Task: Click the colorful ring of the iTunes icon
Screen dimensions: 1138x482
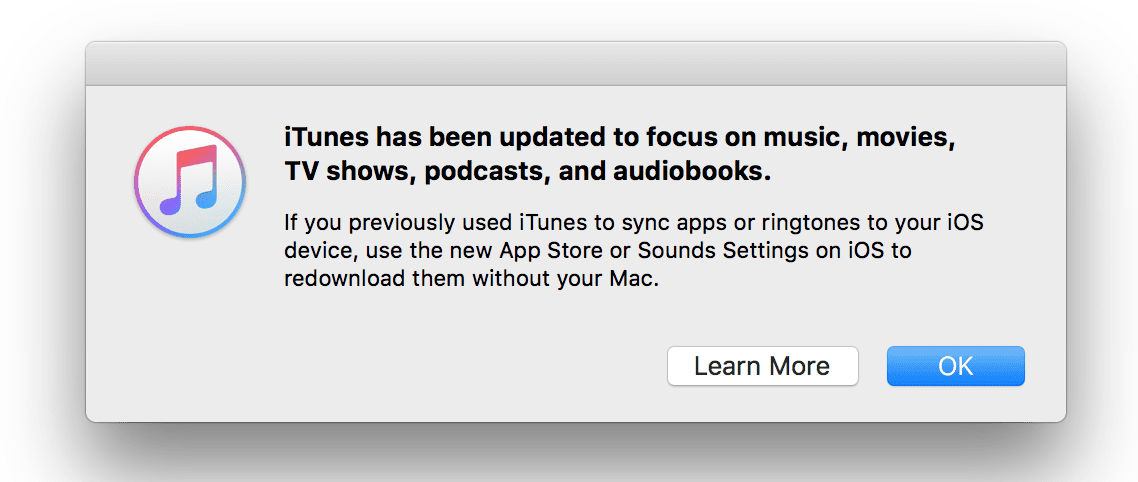Action: coord(190,132)
